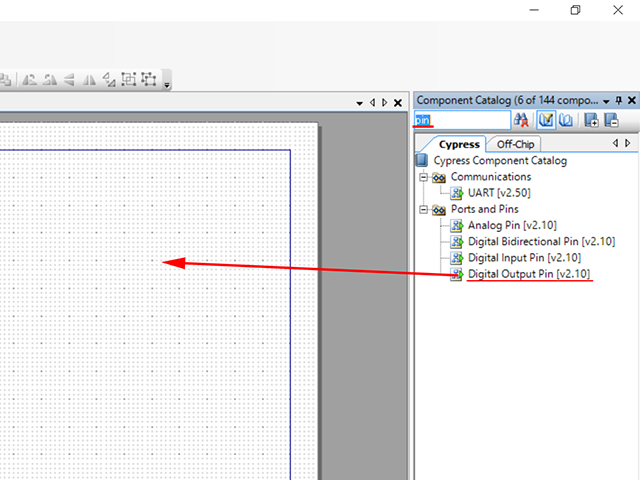This screenshot has height=480, width=640.
Task: Select the Ports and Pins folder
Action: pos(484,209)
